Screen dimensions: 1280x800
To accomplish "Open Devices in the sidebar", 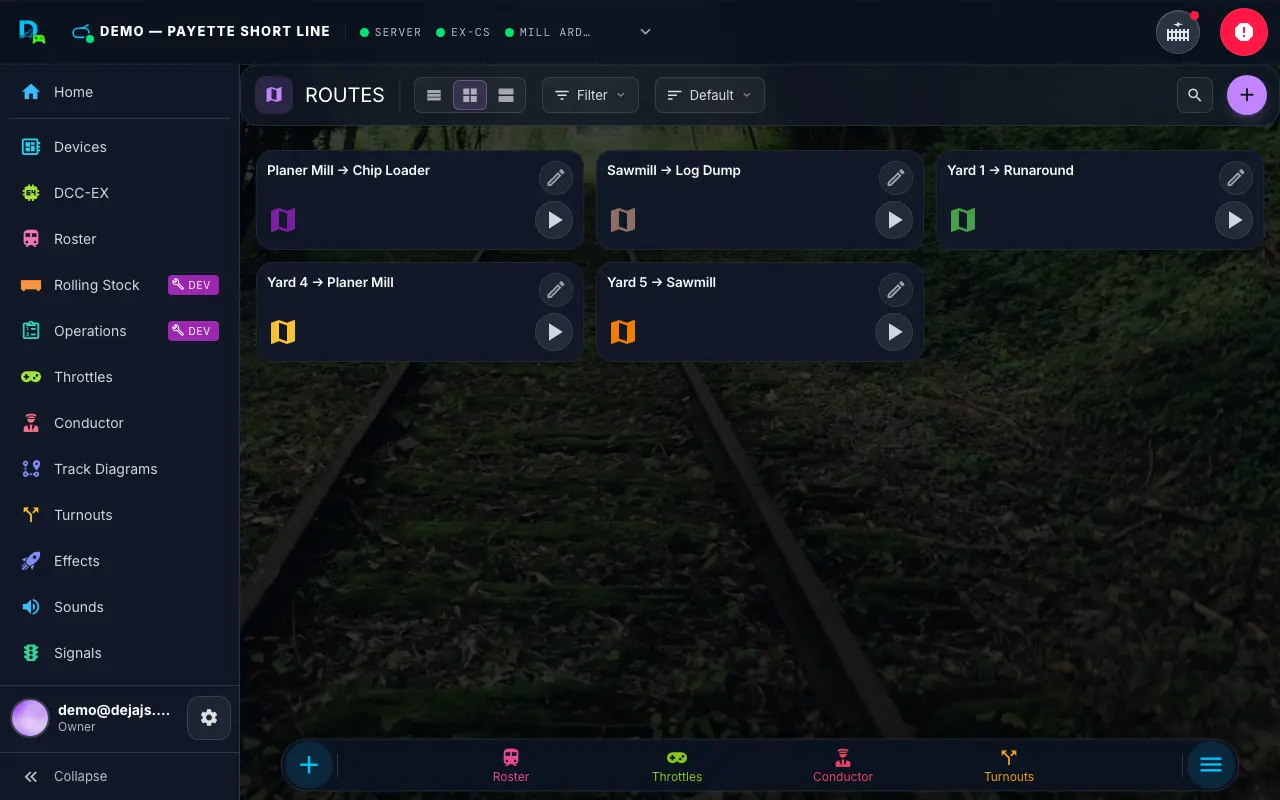I will point(119,147).
